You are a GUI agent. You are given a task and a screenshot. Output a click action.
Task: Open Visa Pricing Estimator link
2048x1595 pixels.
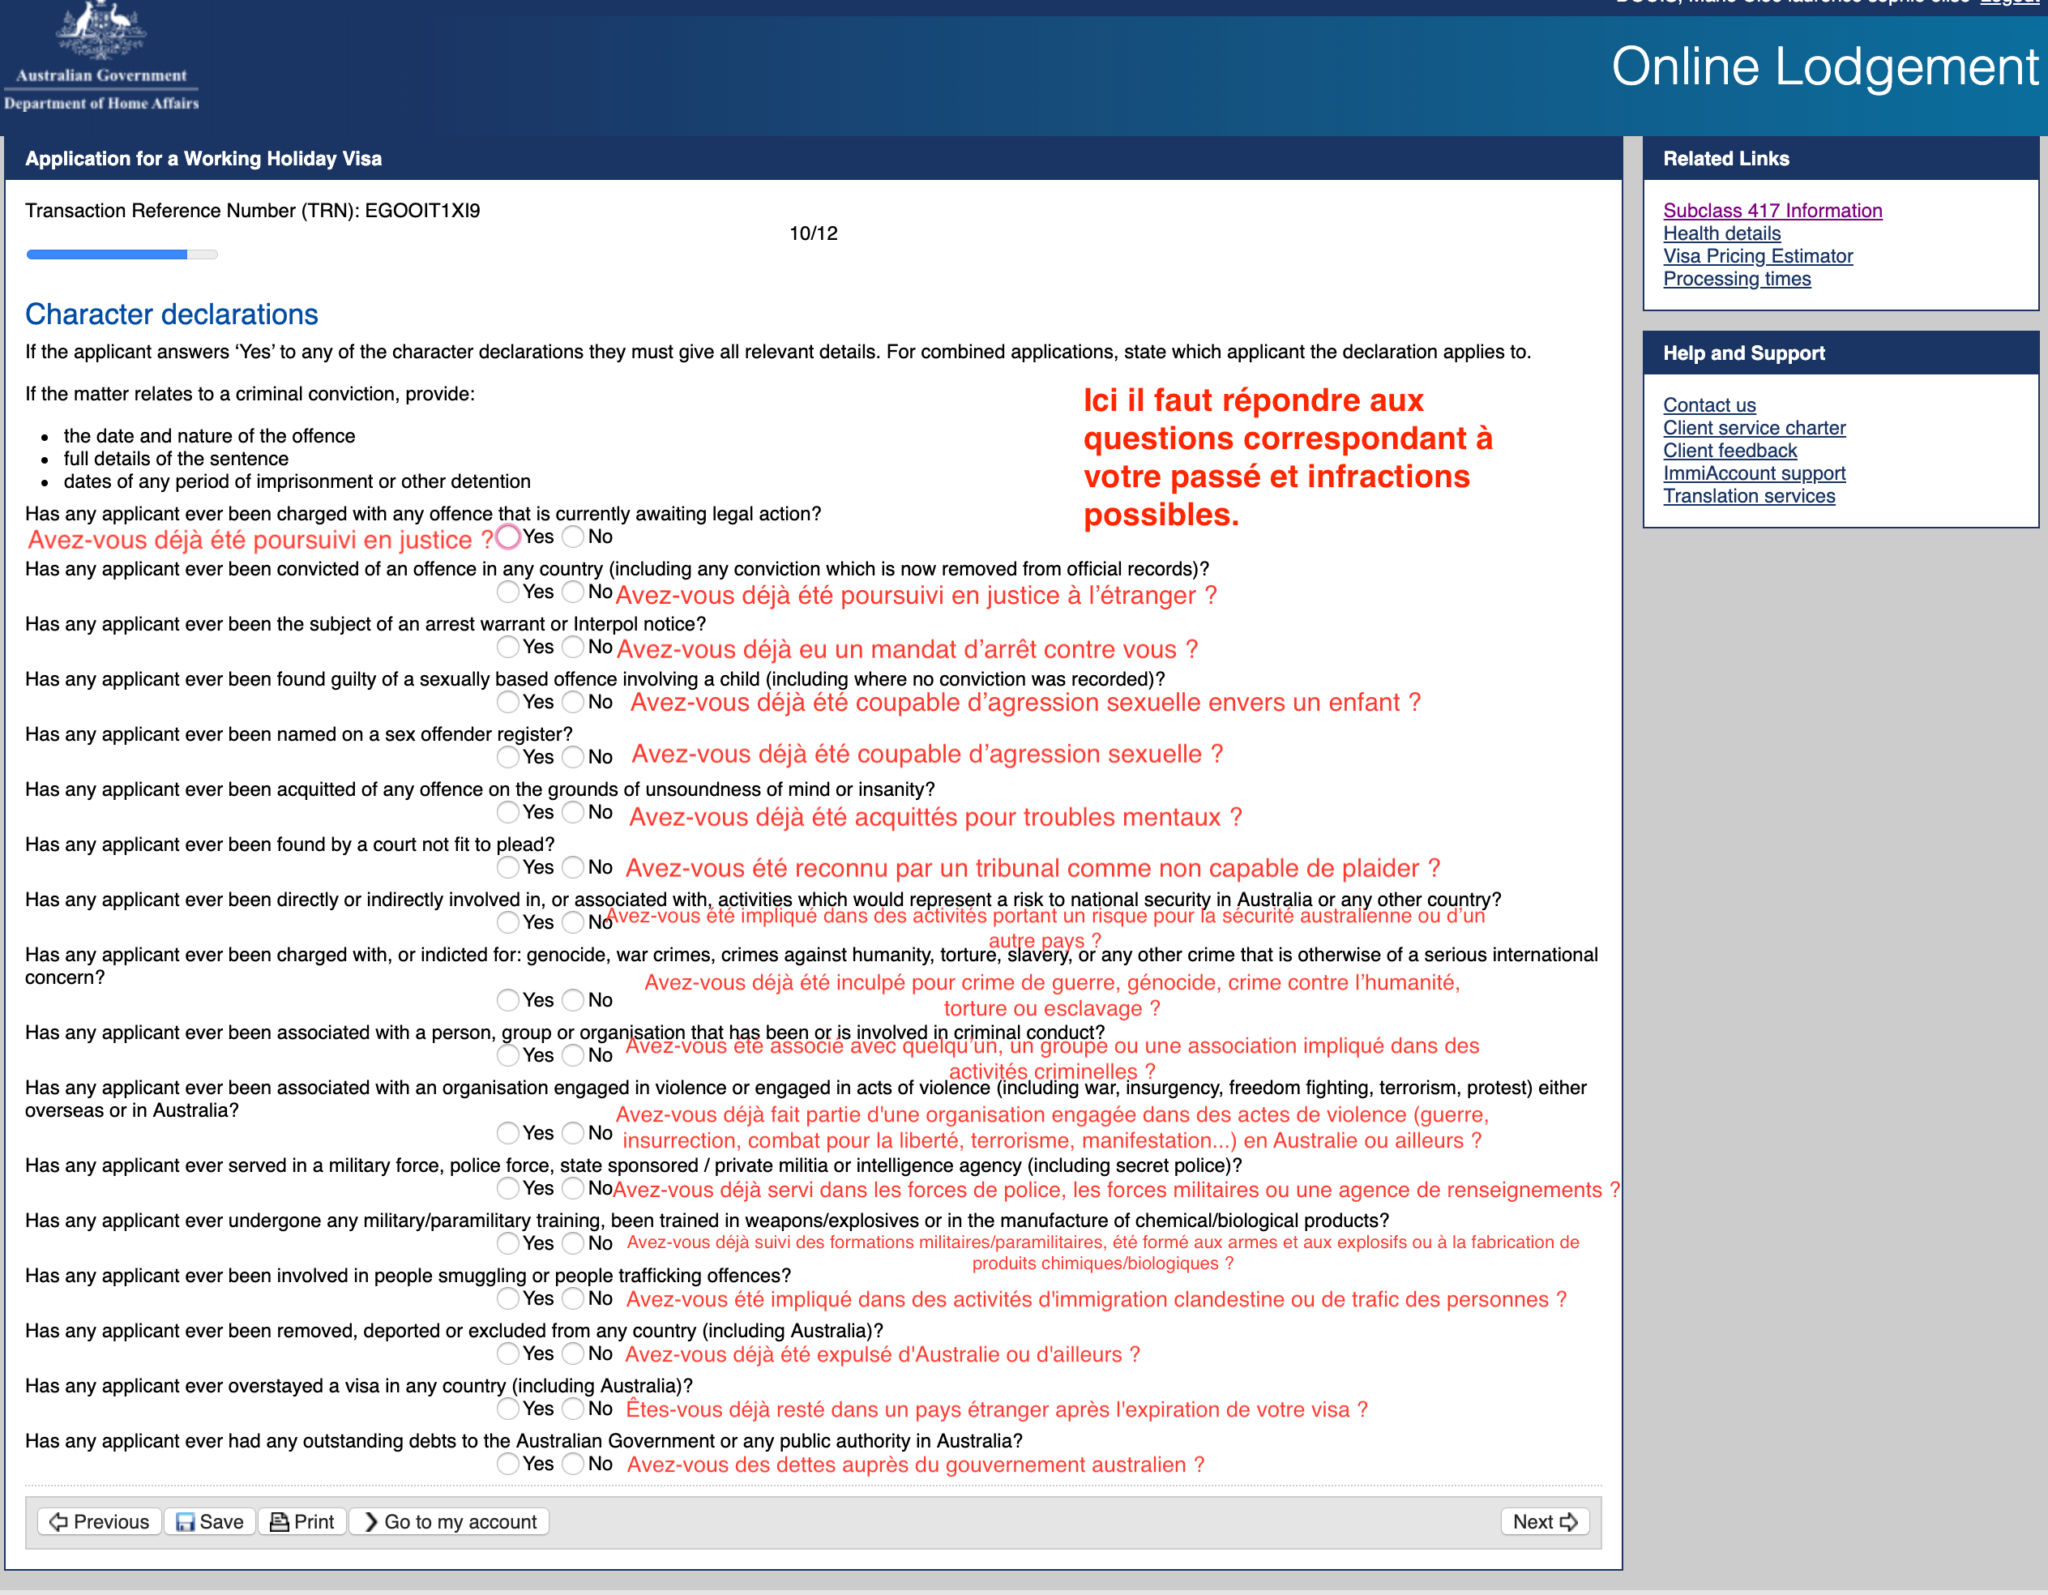point(1757,256)
